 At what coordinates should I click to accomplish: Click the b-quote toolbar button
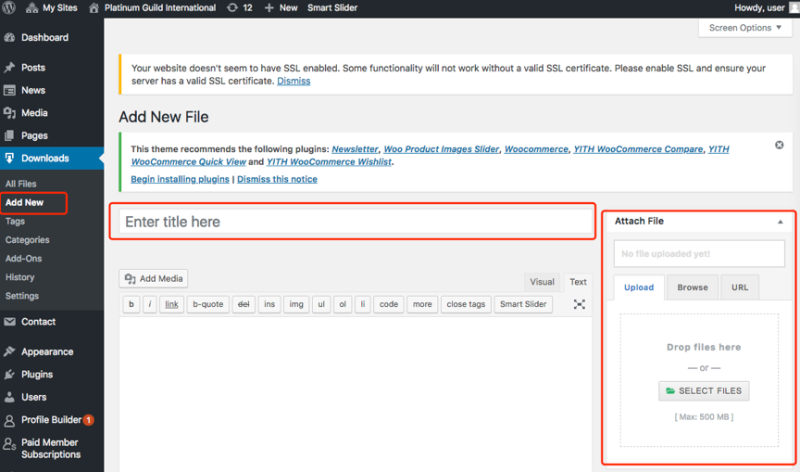(x=208, y=304)
